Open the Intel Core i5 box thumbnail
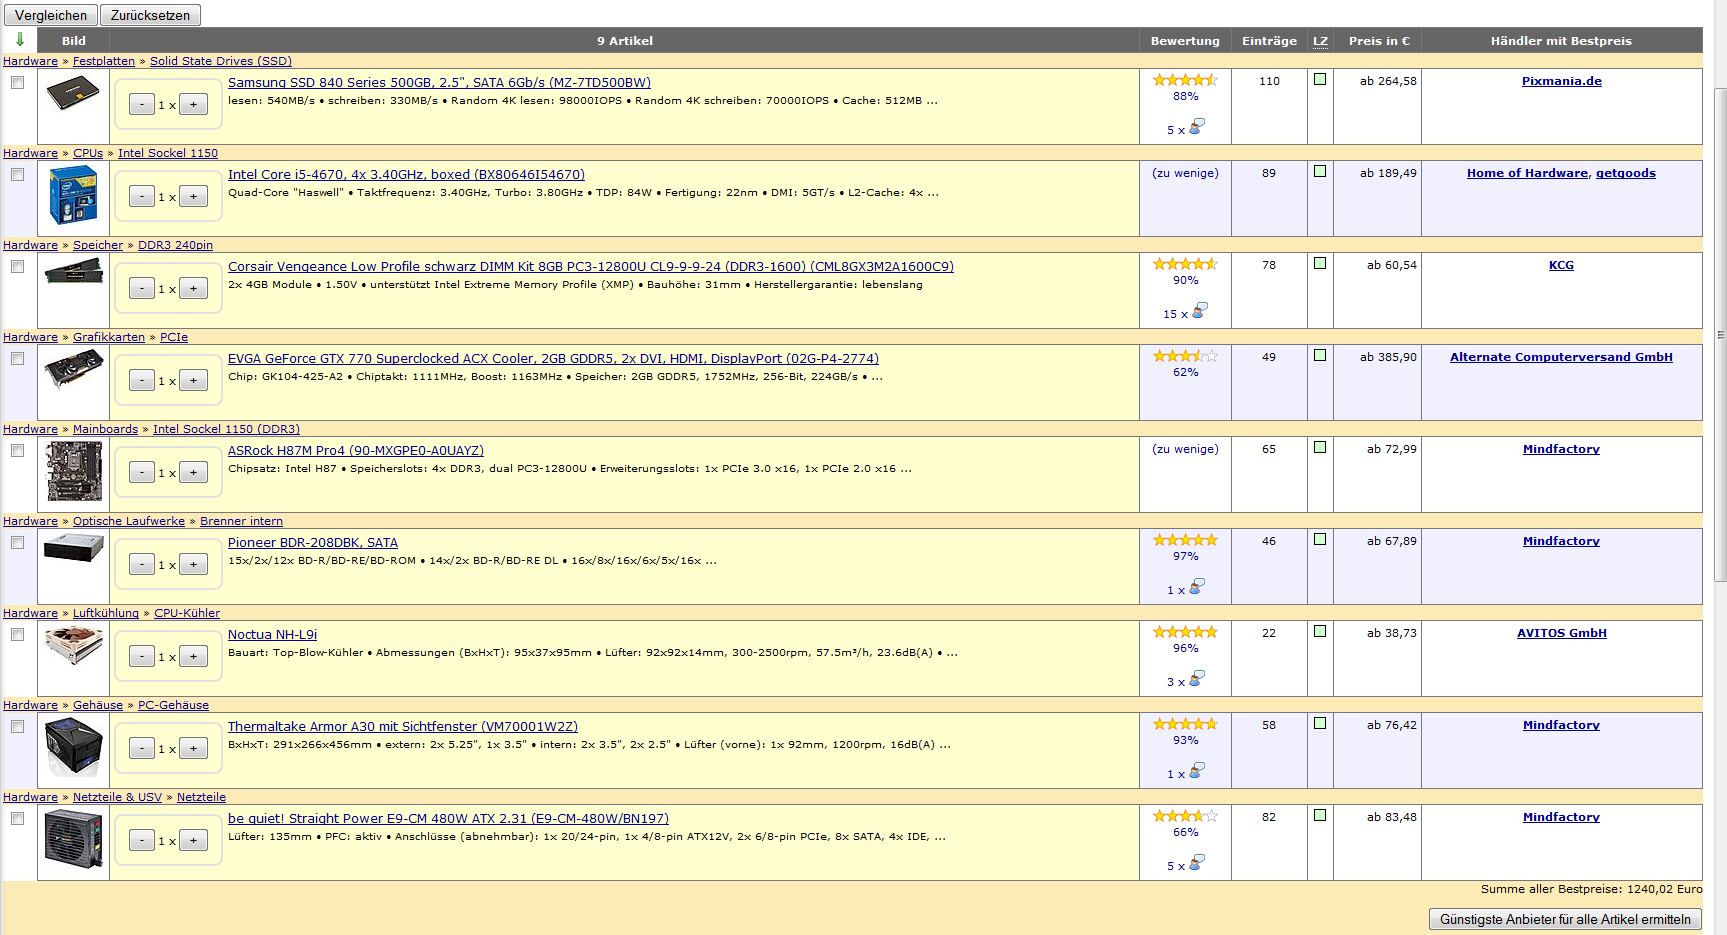This screenshot has height=935, width=1727. 73,195
